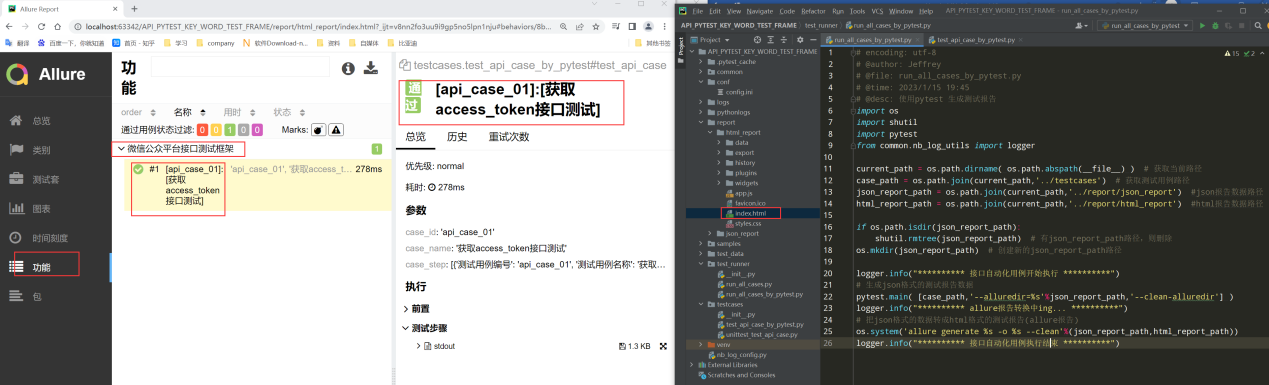1269x385 pixels.
Task: Sort the test list by order
Action: point(137,112)
